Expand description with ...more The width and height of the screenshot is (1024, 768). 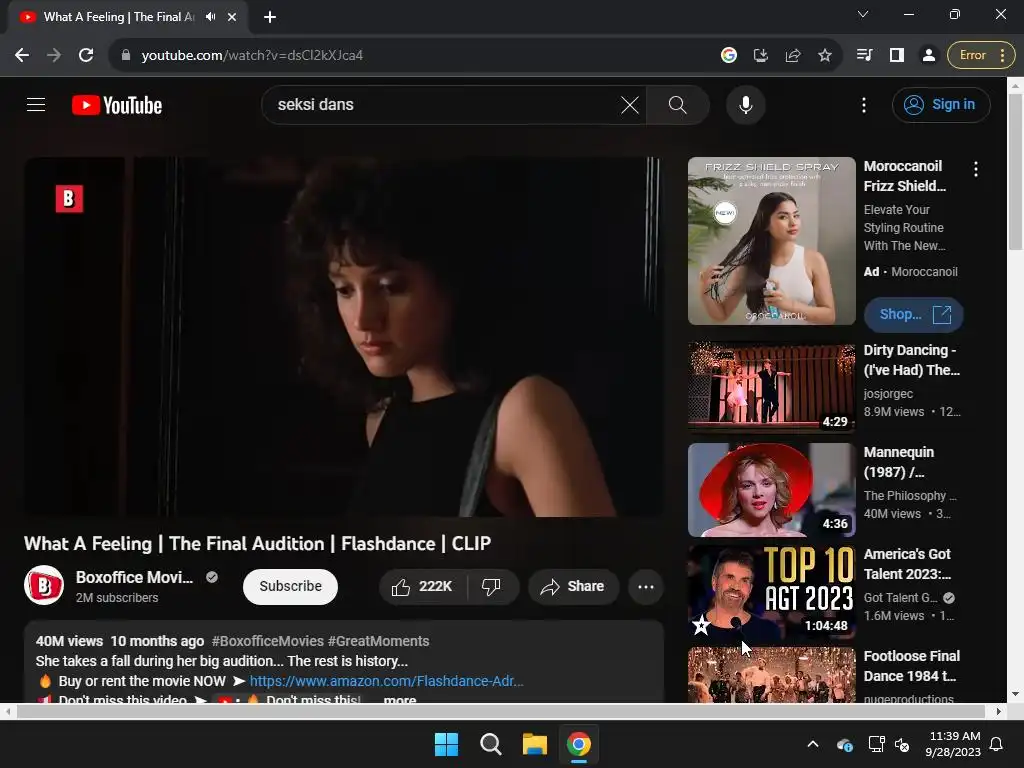[x=400, y=699]
